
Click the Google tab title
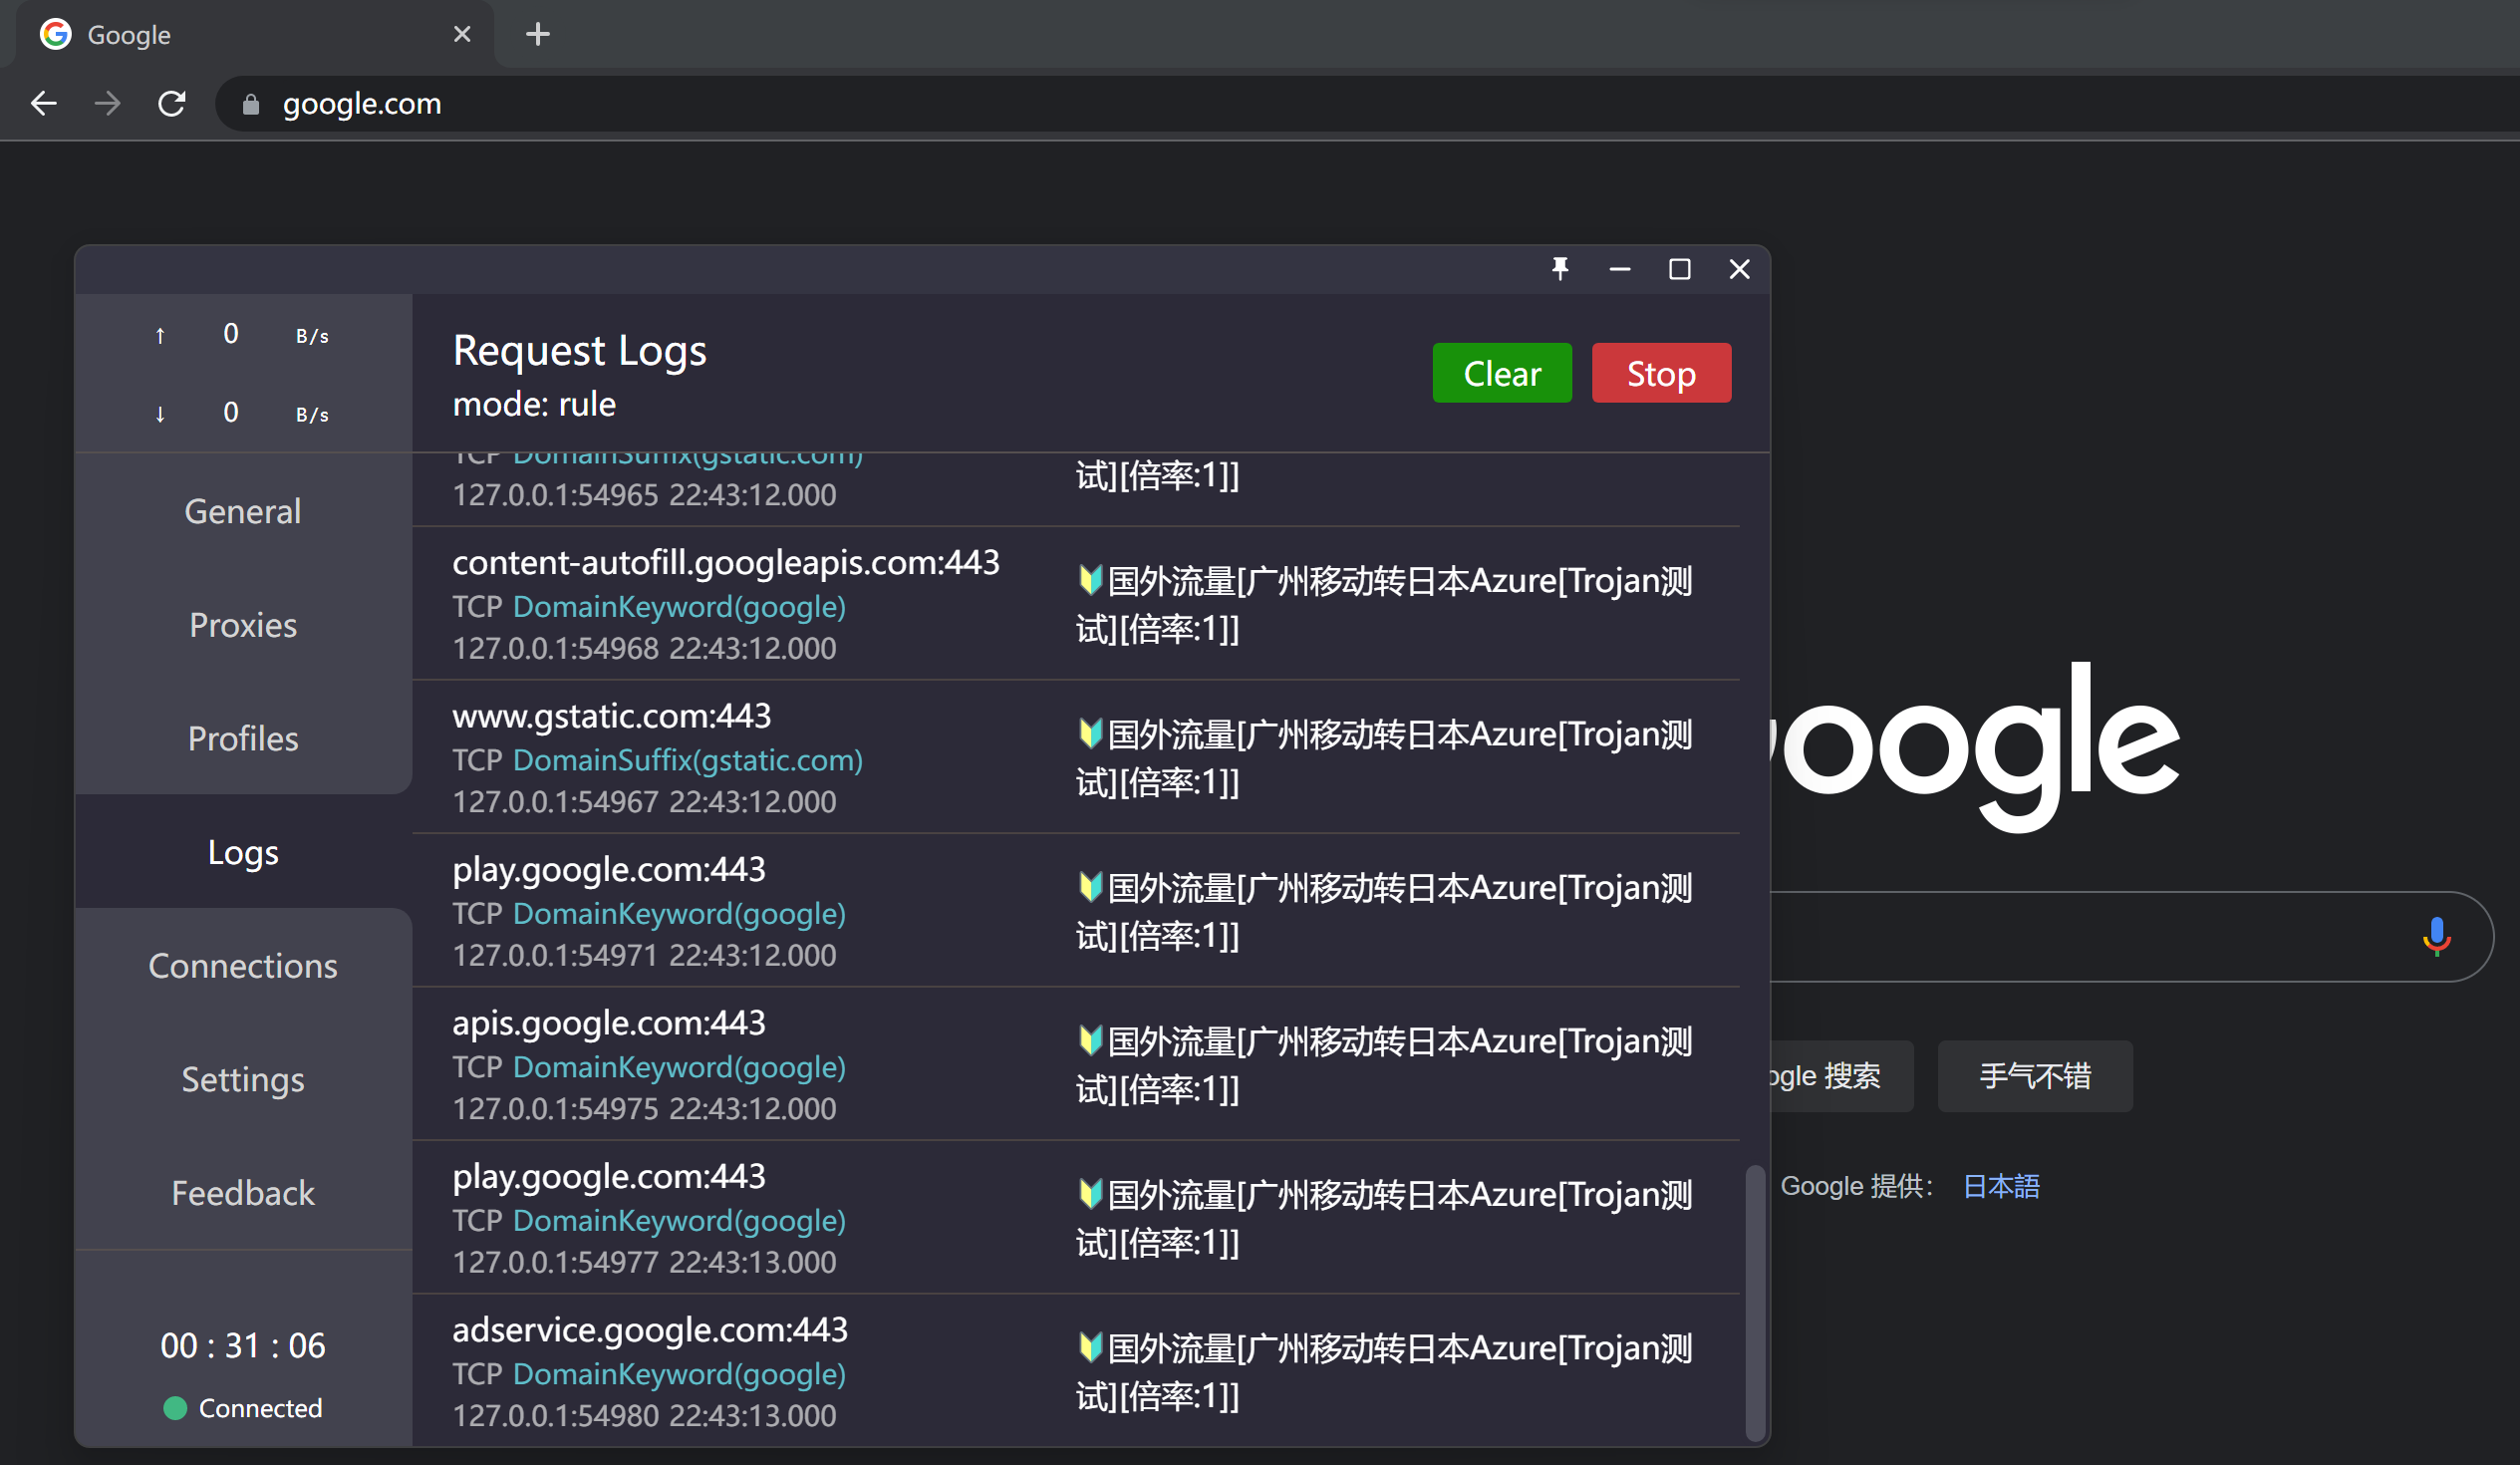pyautogui.click(x=129, y=35)
